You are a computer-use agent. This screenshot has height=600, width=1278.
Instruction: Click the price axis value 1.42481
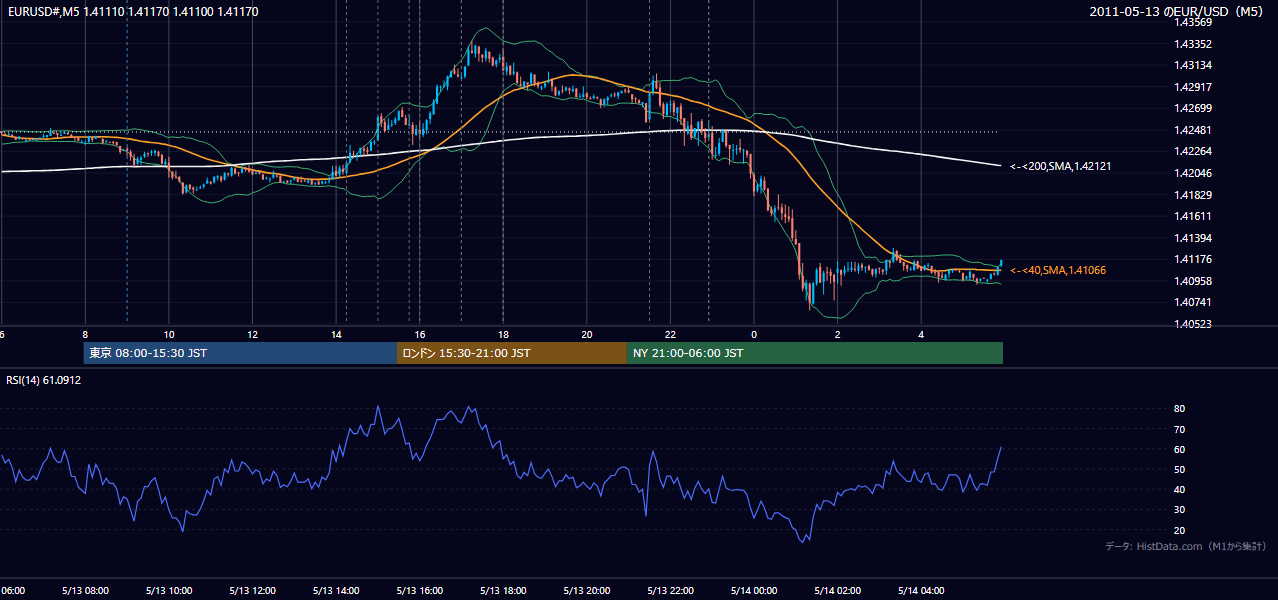pyautogui.click(x=1193, y=130)
